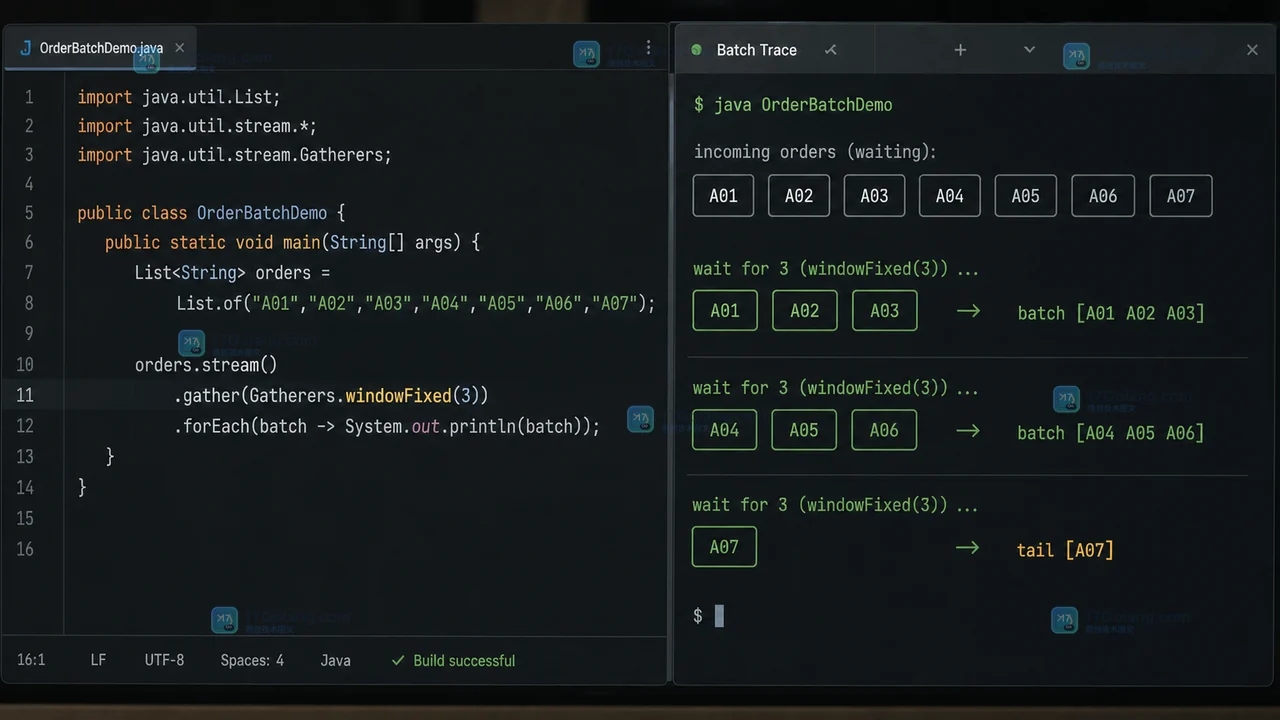Expand the terminal chevron dropdown
This screenshot has width=1280, height=720.
tap(1029, 50)
